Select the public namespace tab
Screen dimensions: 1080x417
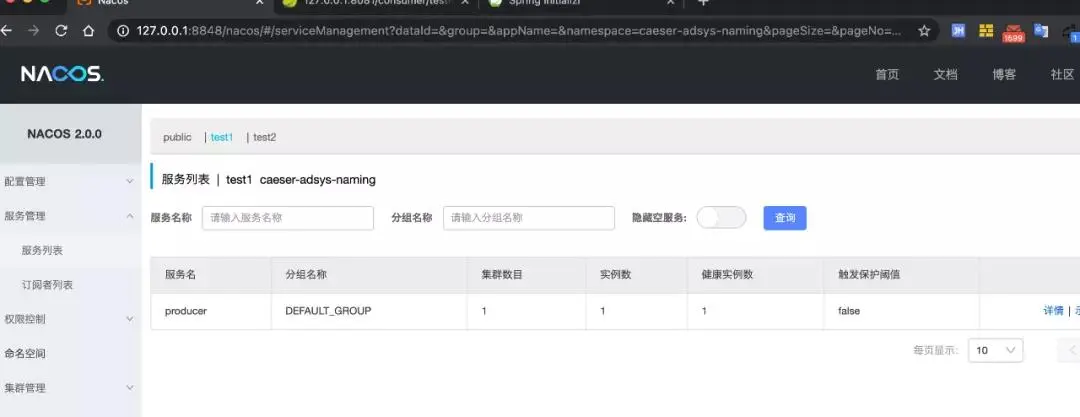pyautogui.click(x=177, y=137)
